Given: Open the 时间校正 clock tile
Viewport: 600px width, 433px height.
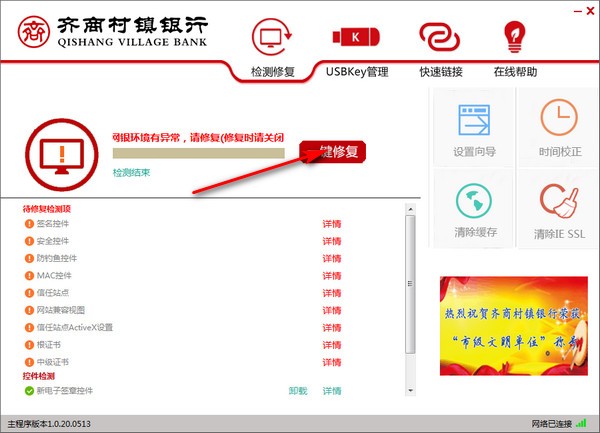Looking at the screenshot, I should (x=559, y=127).
